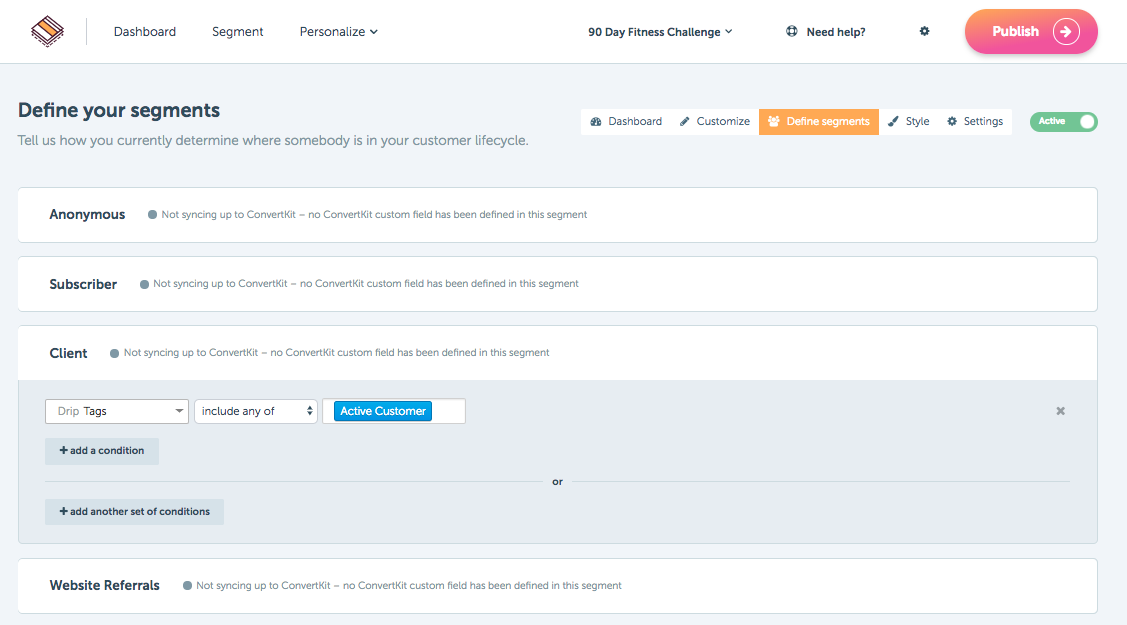This screenshot has height=625, width=1127.
Task: Switch to the Dashboard tab with gauge icon
Action: (x=626, y=121)
